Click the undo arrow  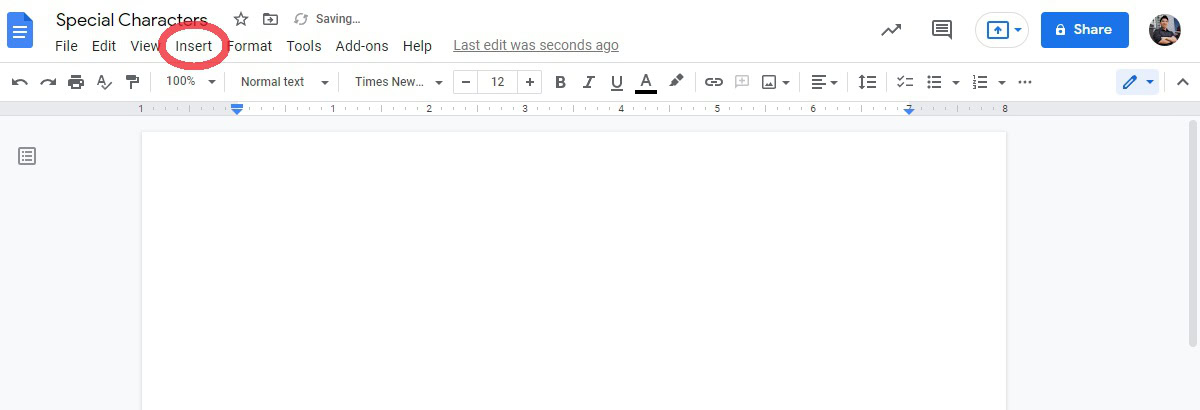pos(20,82)
